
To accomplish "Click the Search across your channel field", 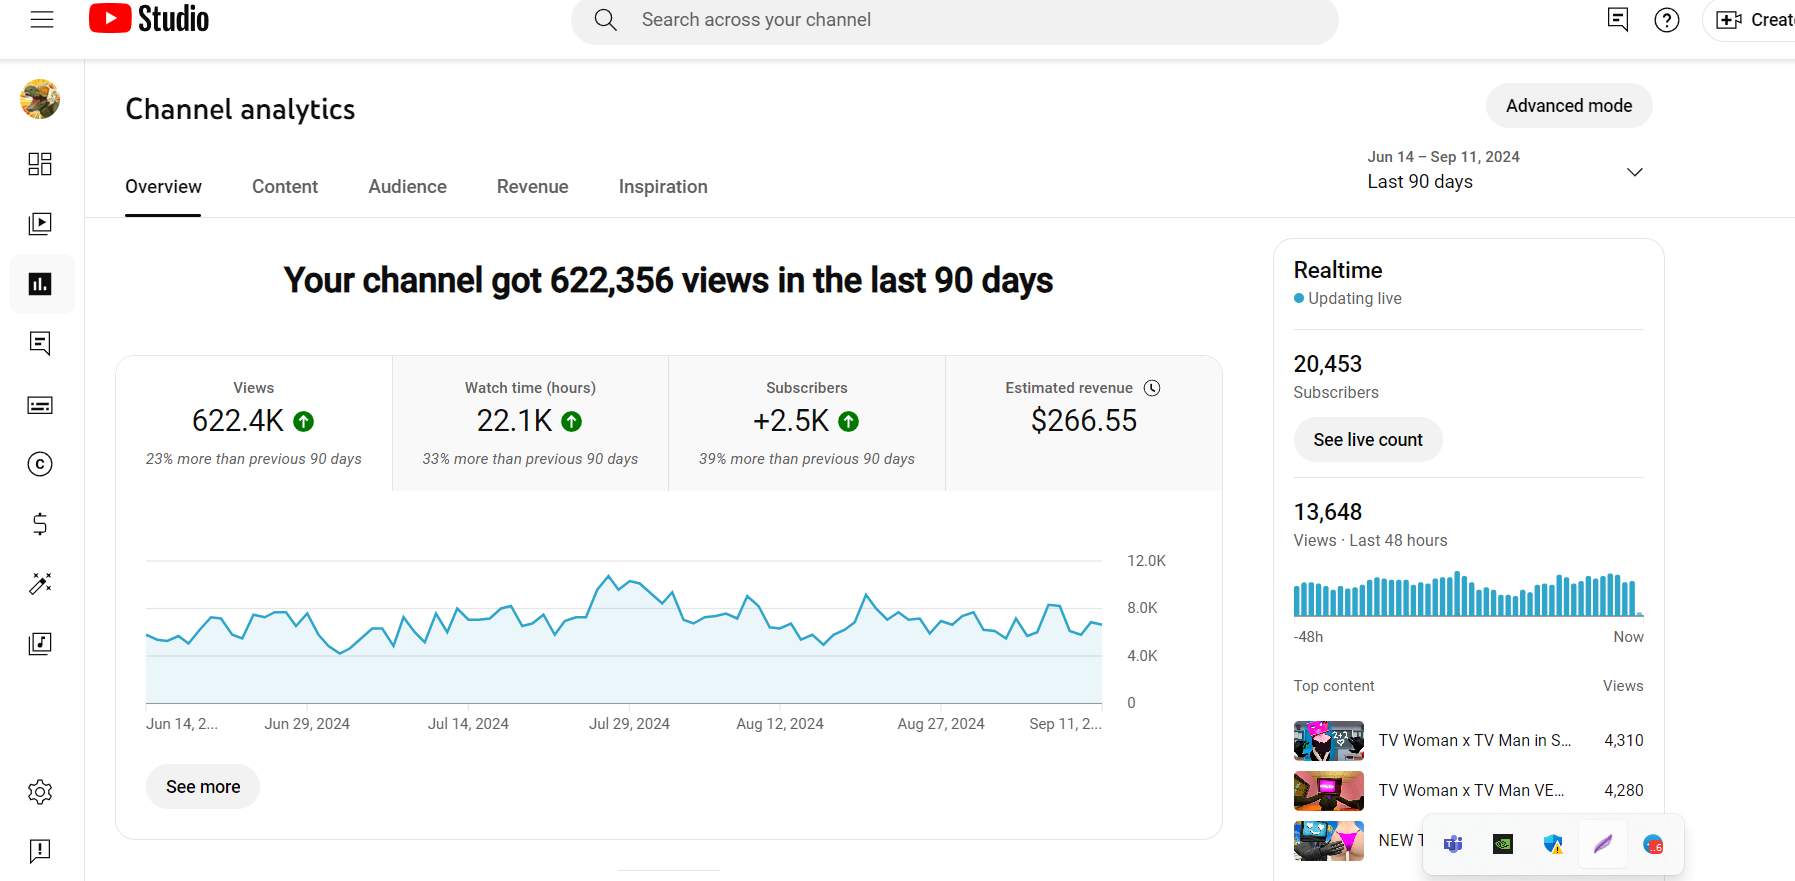I will (954, 20).
